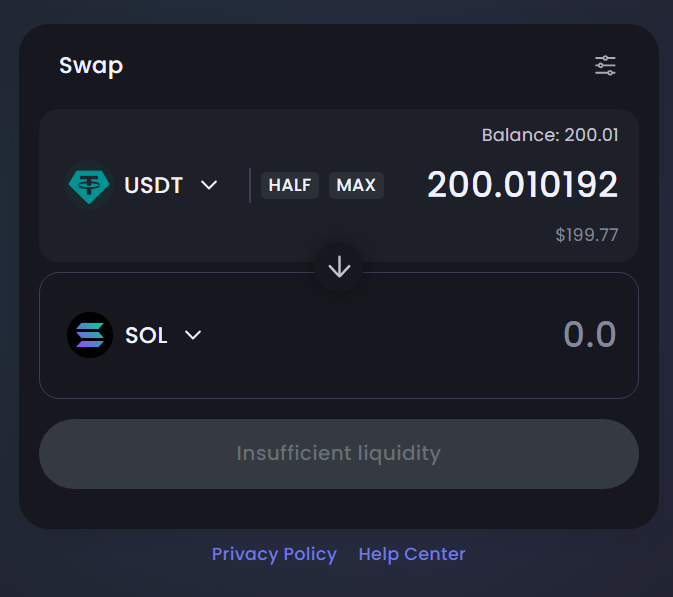Open the Help Center link
The height and width of the screenshot is (597, 673).
point(412,554)
